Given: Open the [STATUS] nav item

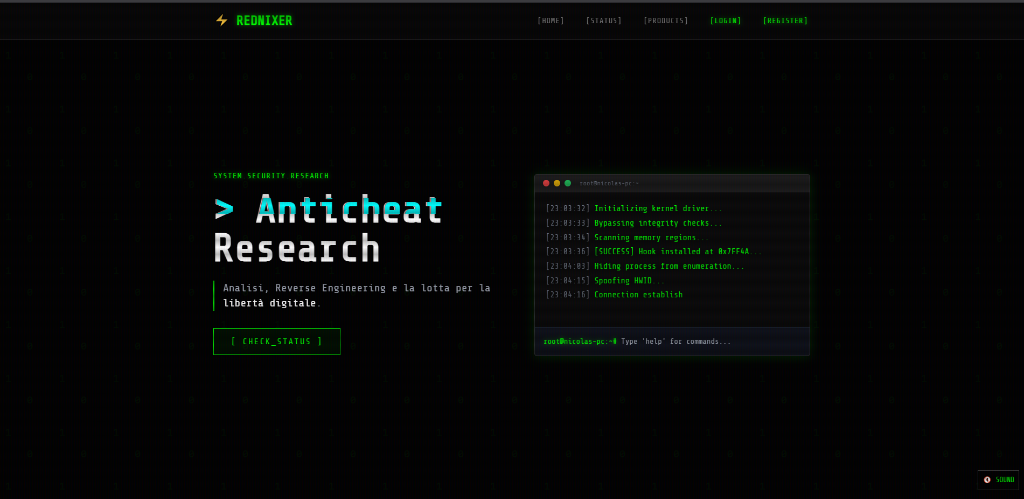Looking at the screenshot, I should pos(604,21).
